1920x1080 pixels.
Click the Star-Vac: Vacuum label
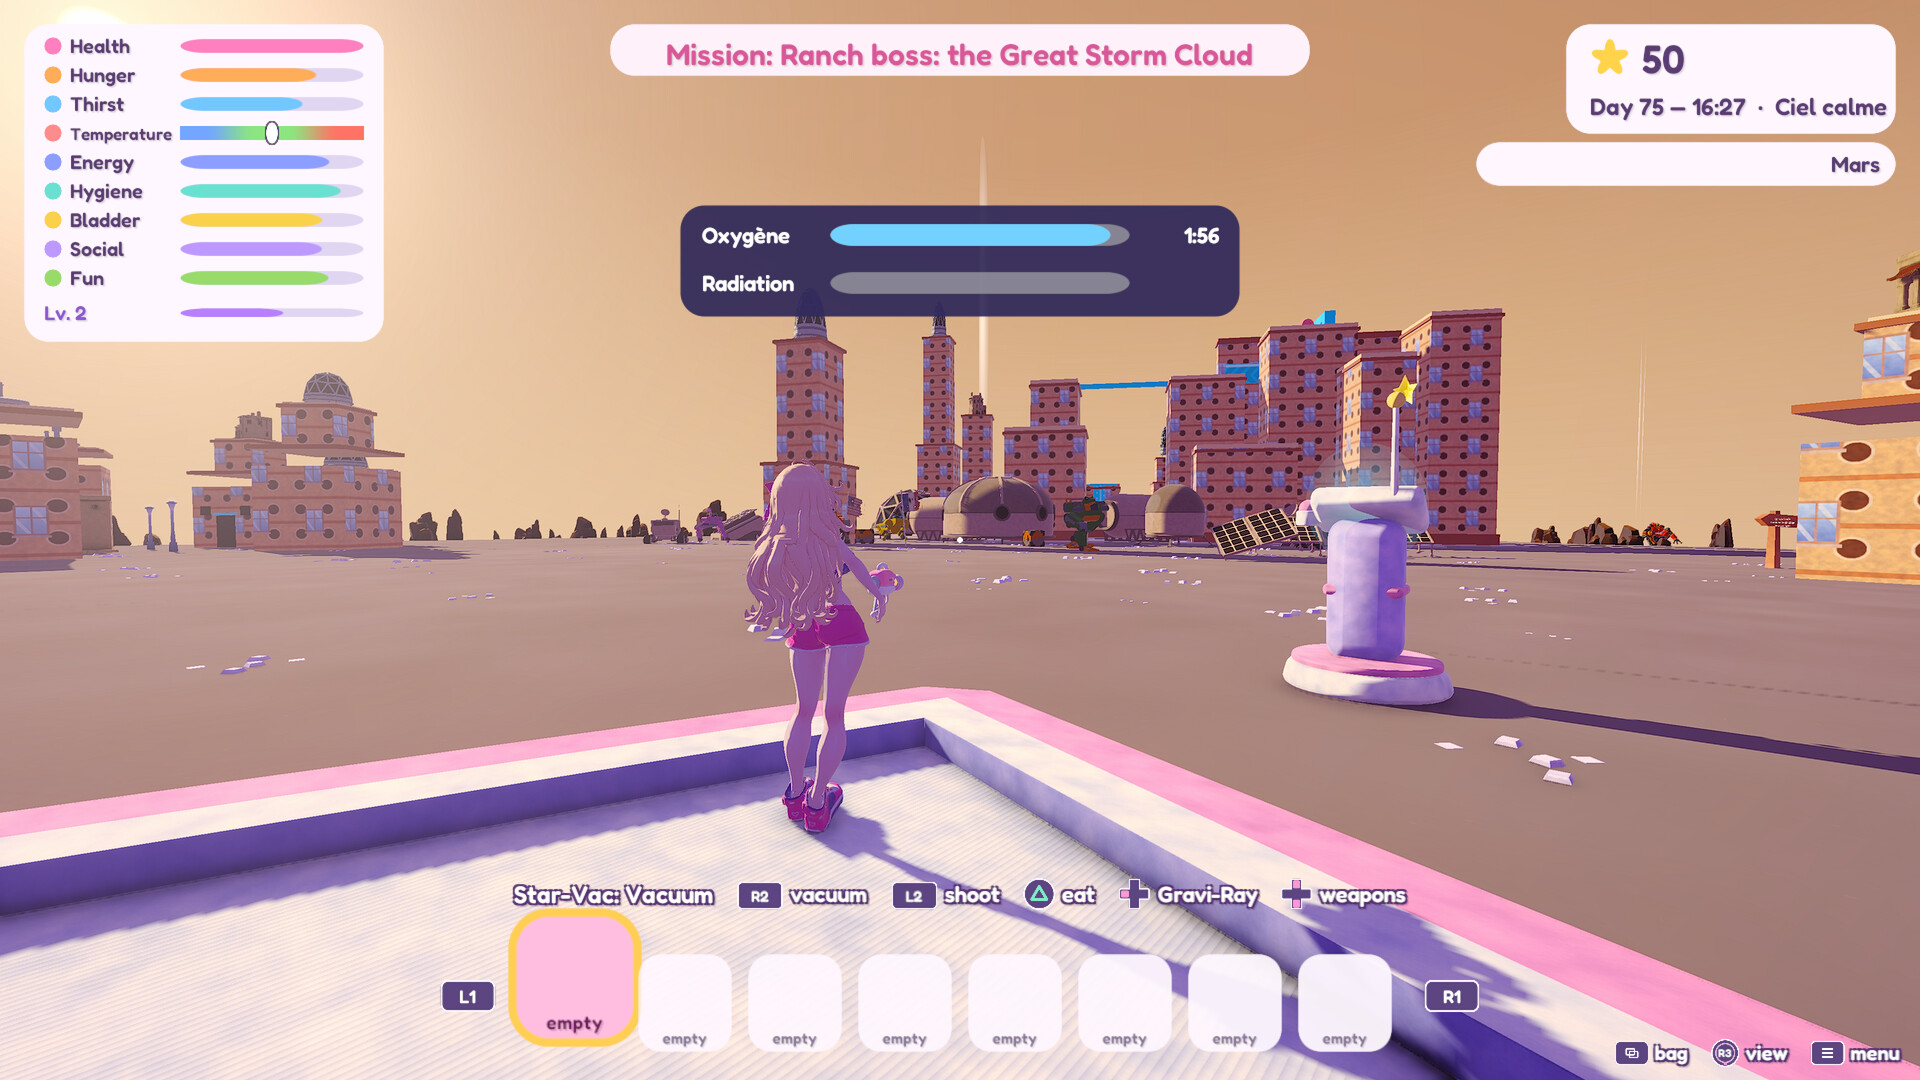click(x=613, y=895)
